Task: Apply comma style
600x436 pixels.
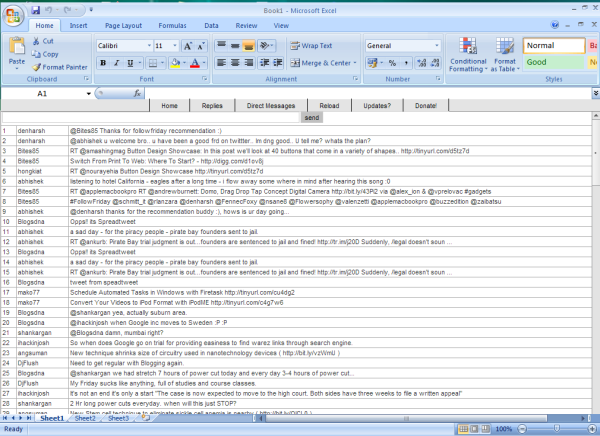Action: 406,63
